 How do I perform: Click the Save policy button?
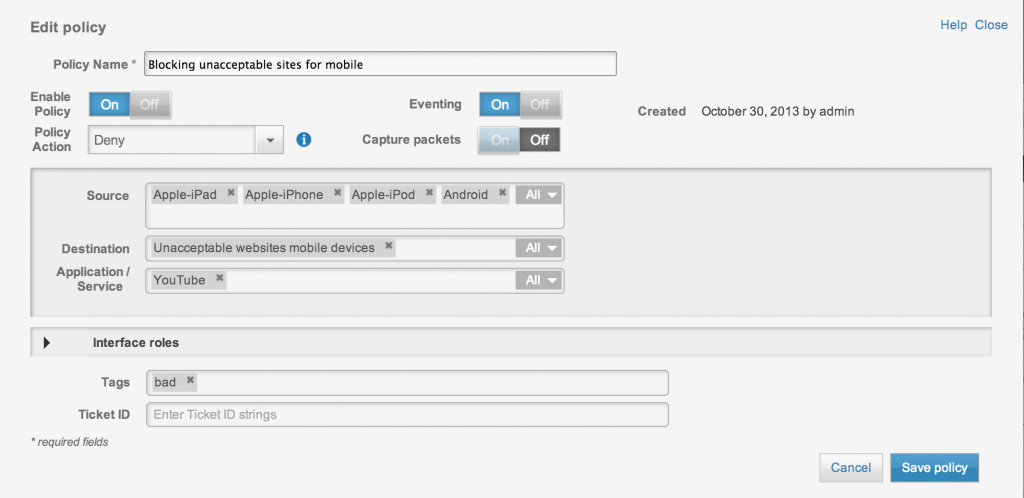click(x=934, y=467)
